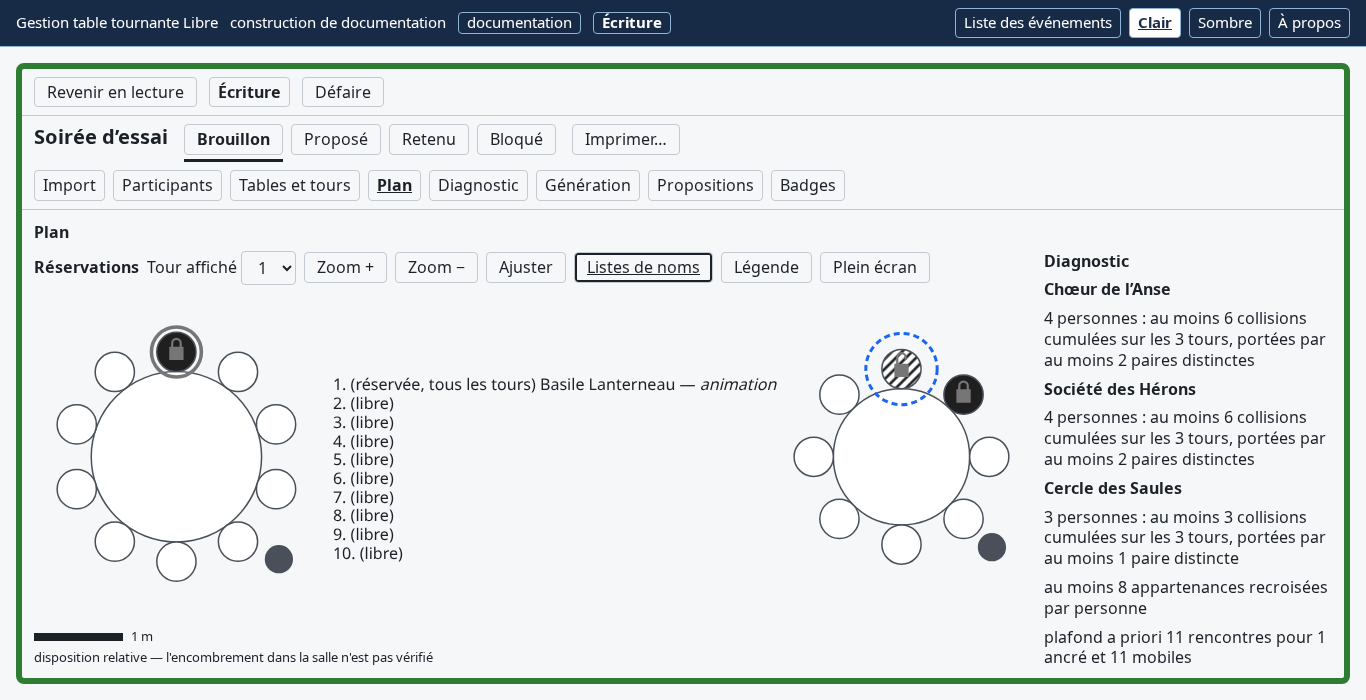Open the Diagnostic tab
This screenshot has width=1366, height=700.
click(x=478, y=186)
